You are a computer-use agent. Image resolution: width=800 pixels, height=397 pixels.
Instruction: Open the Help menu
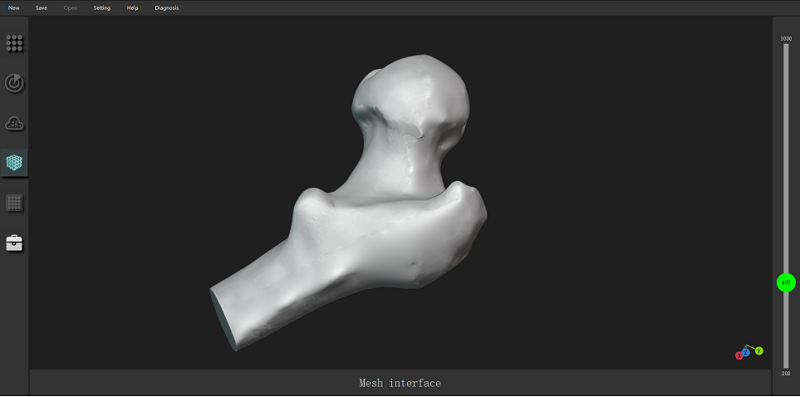[133, 8]
